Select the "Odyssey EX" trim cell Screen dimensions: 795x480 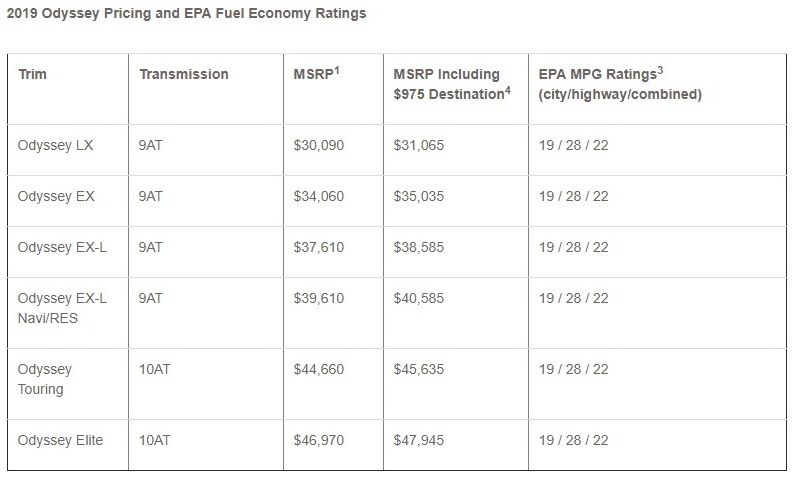click(x=56, y=196)
